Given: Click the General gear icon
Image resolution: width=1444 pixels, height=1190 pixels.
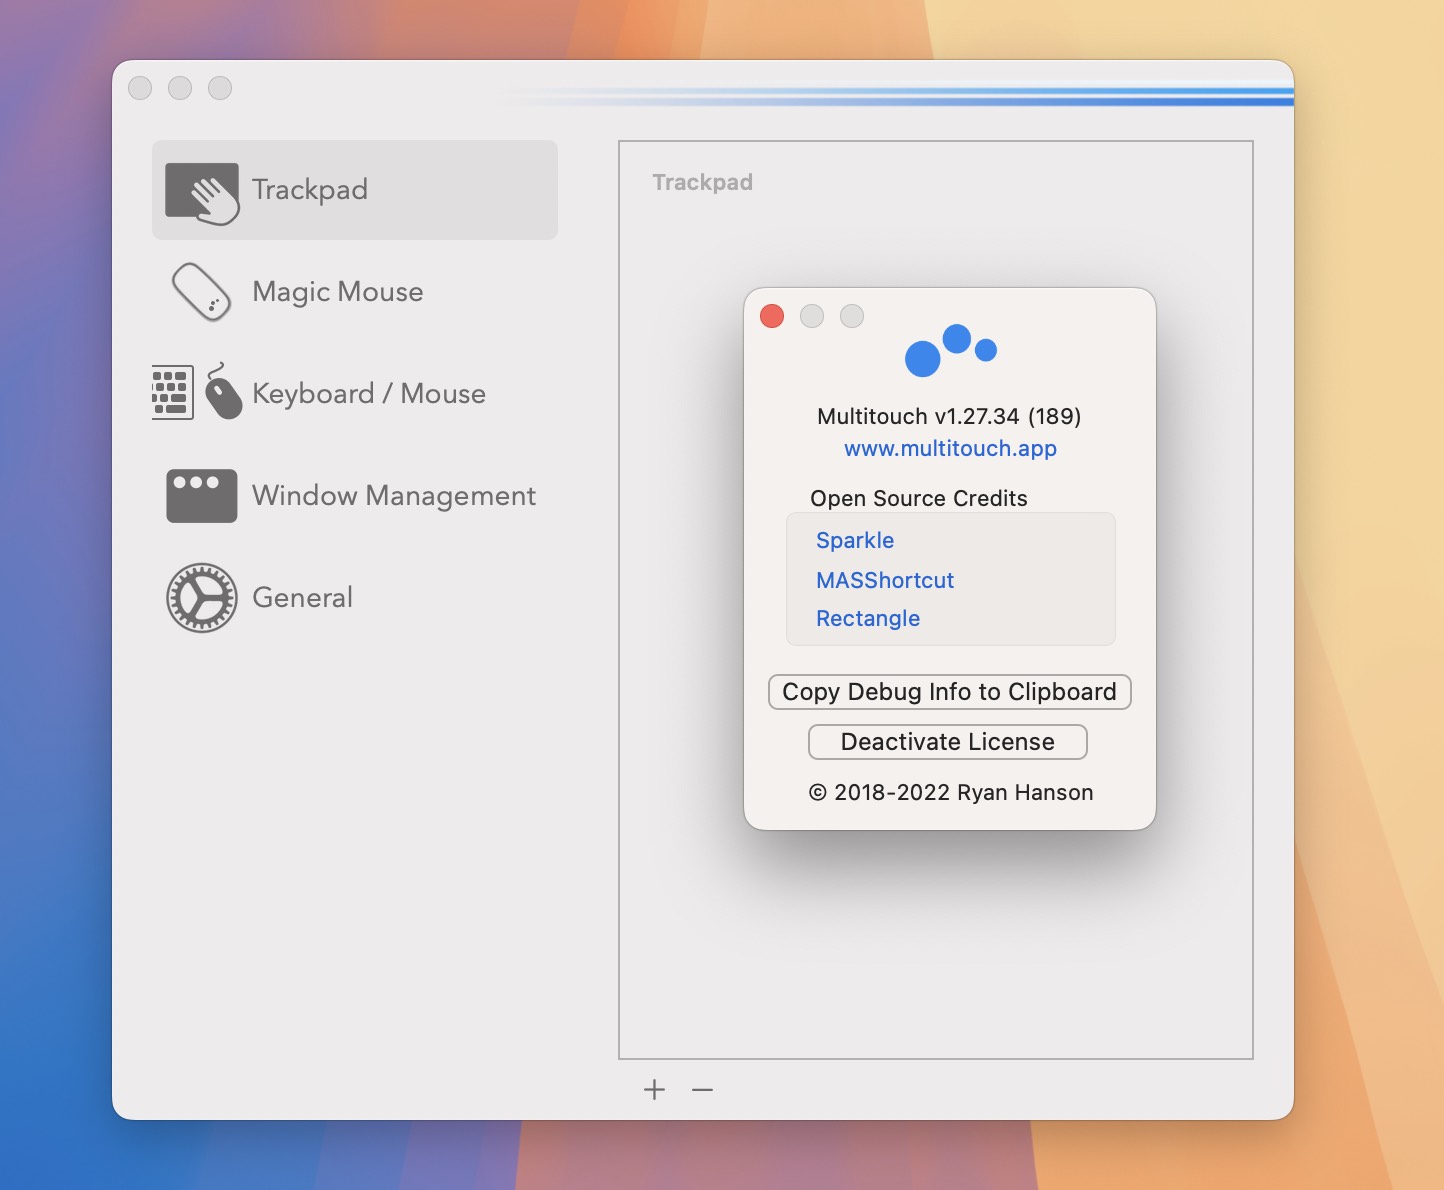Looking at the screenshot, I should pos(202,598).
